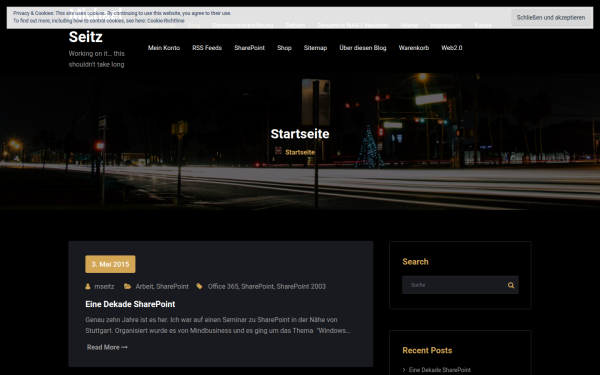Screen dimensions: 600x375
Task: Click the author user icon beside mseitz
Action: (x=88, y=286)
